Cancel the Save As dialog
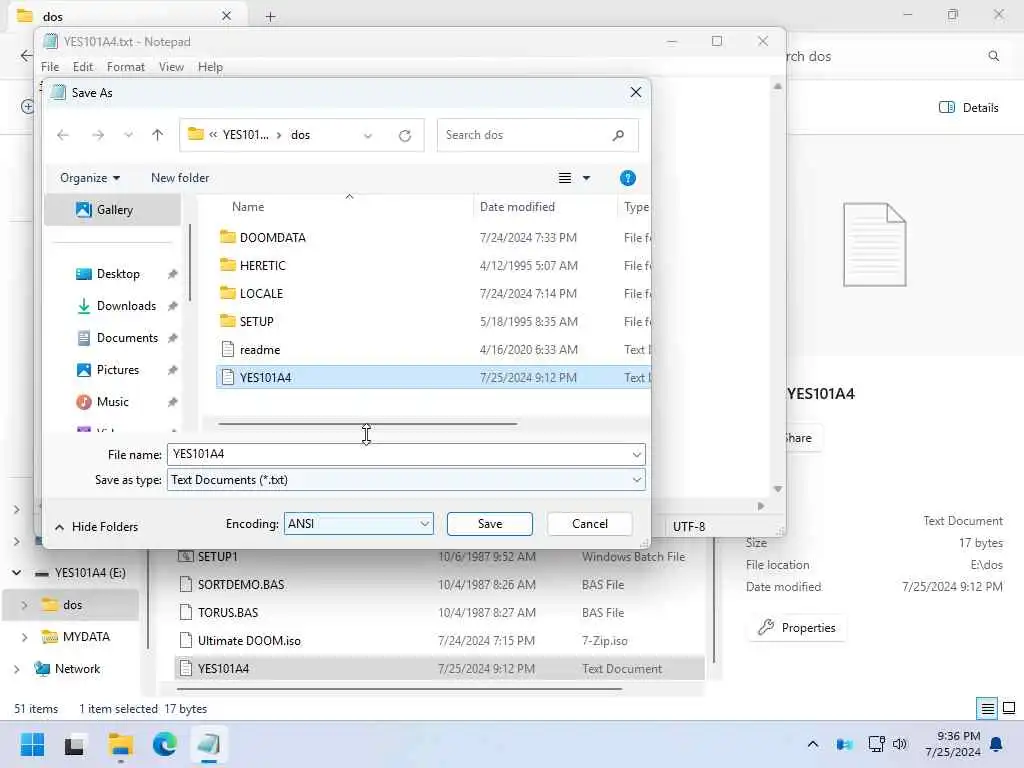Viewport: 1024px width, 768px height. pos(590,524)
